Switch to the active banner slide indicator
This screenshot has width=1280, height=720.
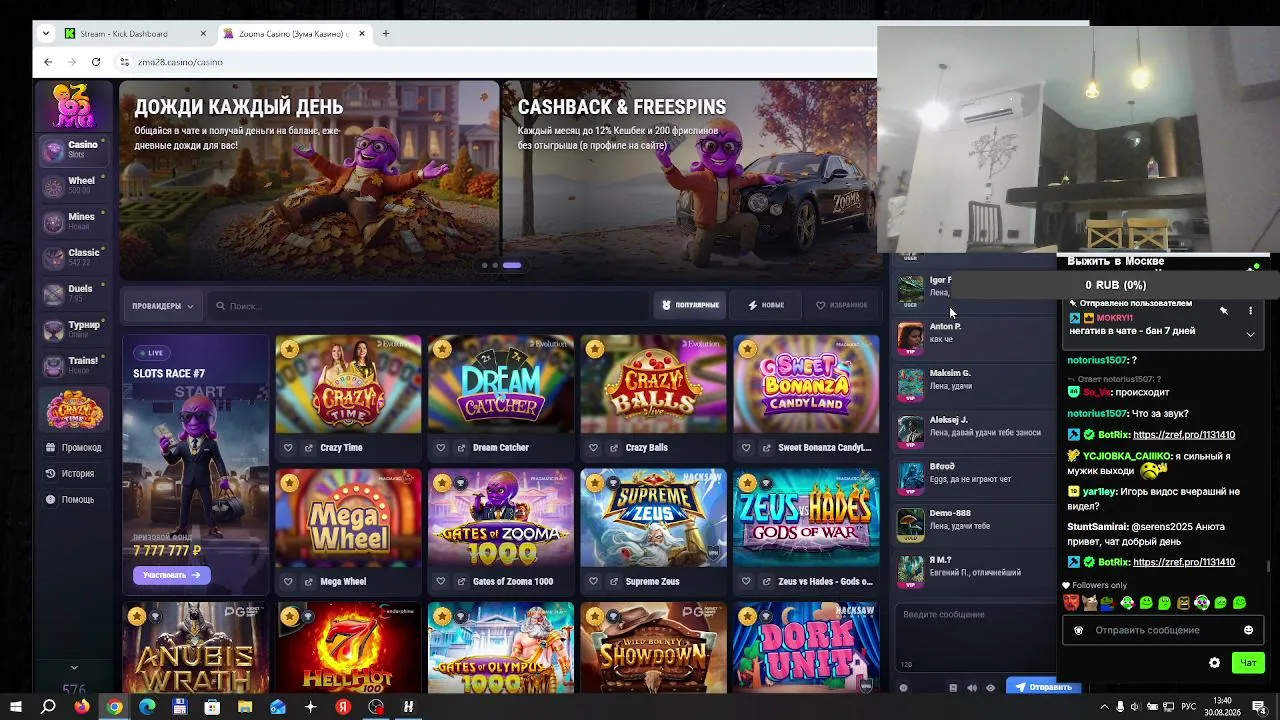tap(512, 265)
